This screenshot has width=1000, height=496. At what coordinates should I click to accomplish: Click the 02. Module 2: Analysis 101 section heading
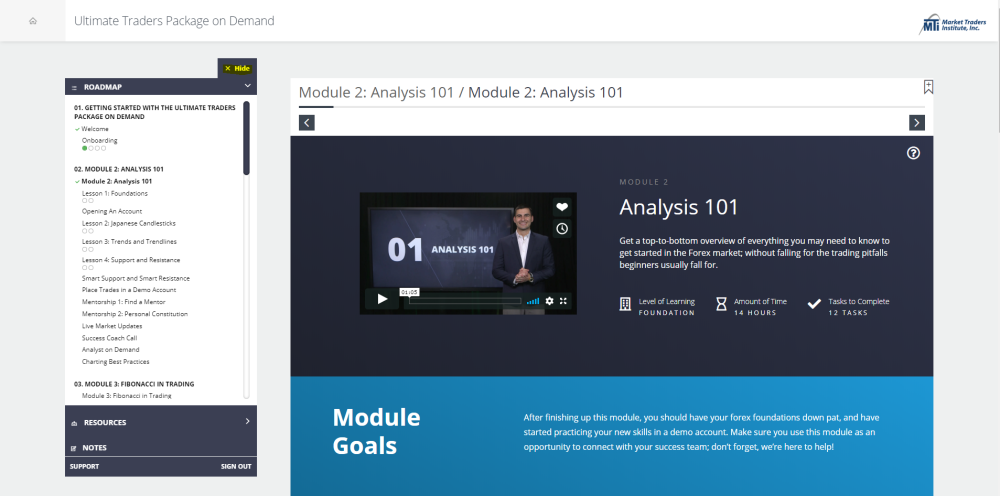pos(119,169)
